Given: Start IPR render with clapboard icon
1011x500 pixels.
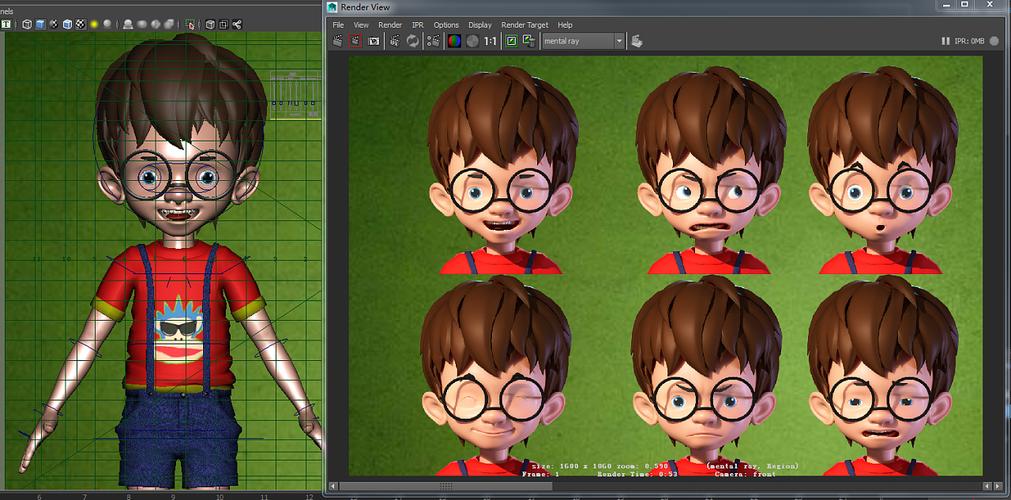Looking at the screenshot, I should (395, 41).
